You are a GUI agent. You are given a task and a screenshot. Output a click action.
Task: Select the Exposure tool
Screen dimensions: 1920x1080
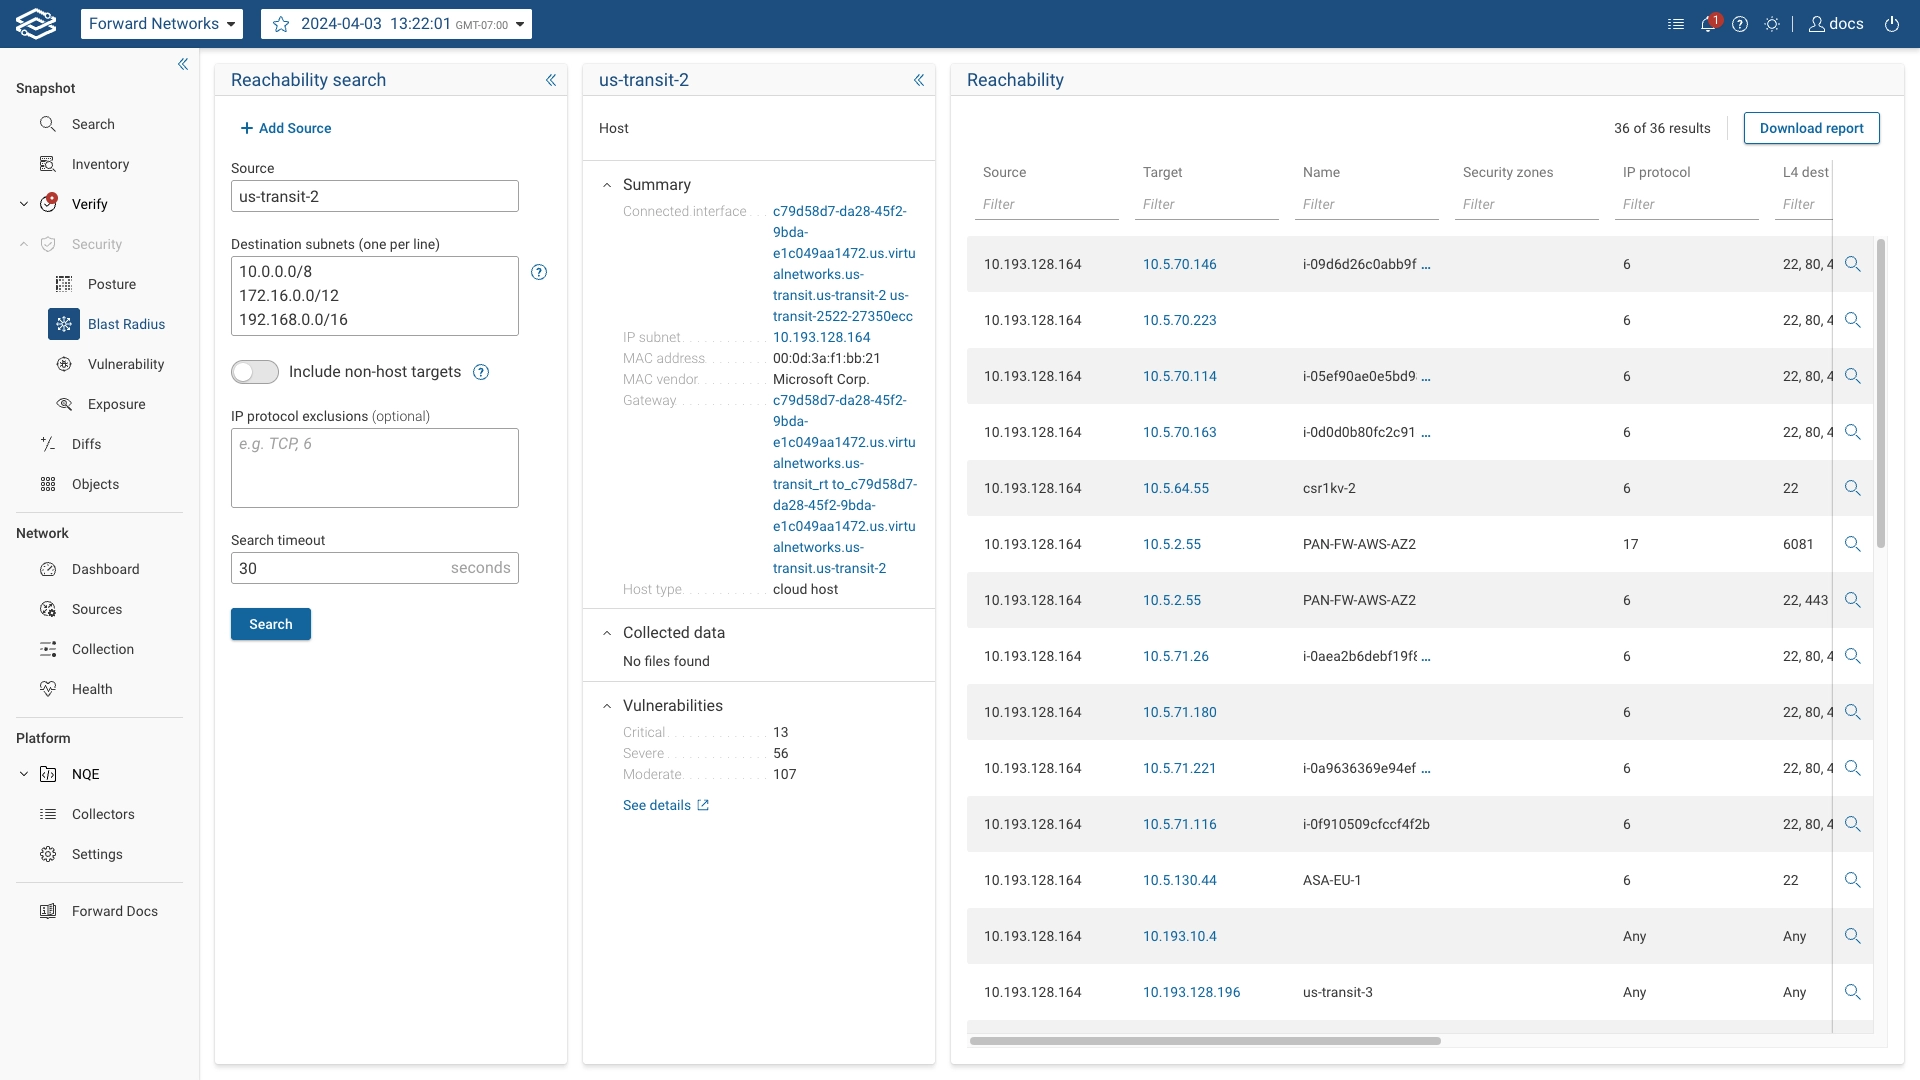point(117,404)
